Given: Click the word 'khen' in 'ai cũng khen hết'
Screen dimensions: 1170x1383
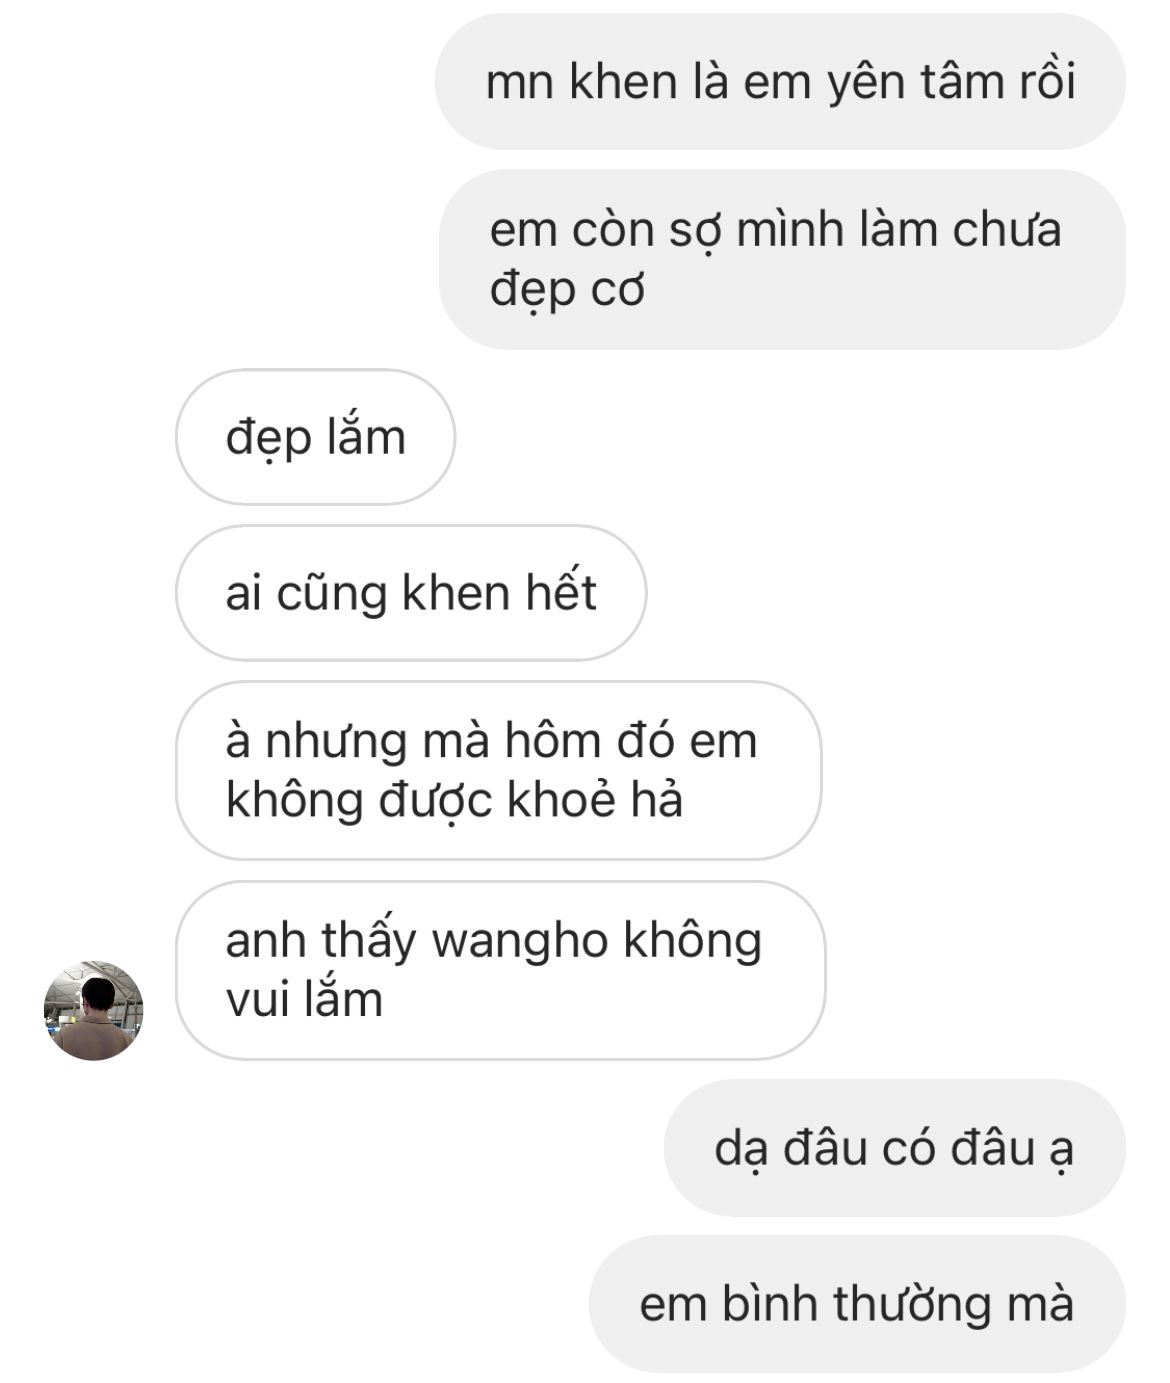Looking at the screenshot, I should tap(456, 593).
